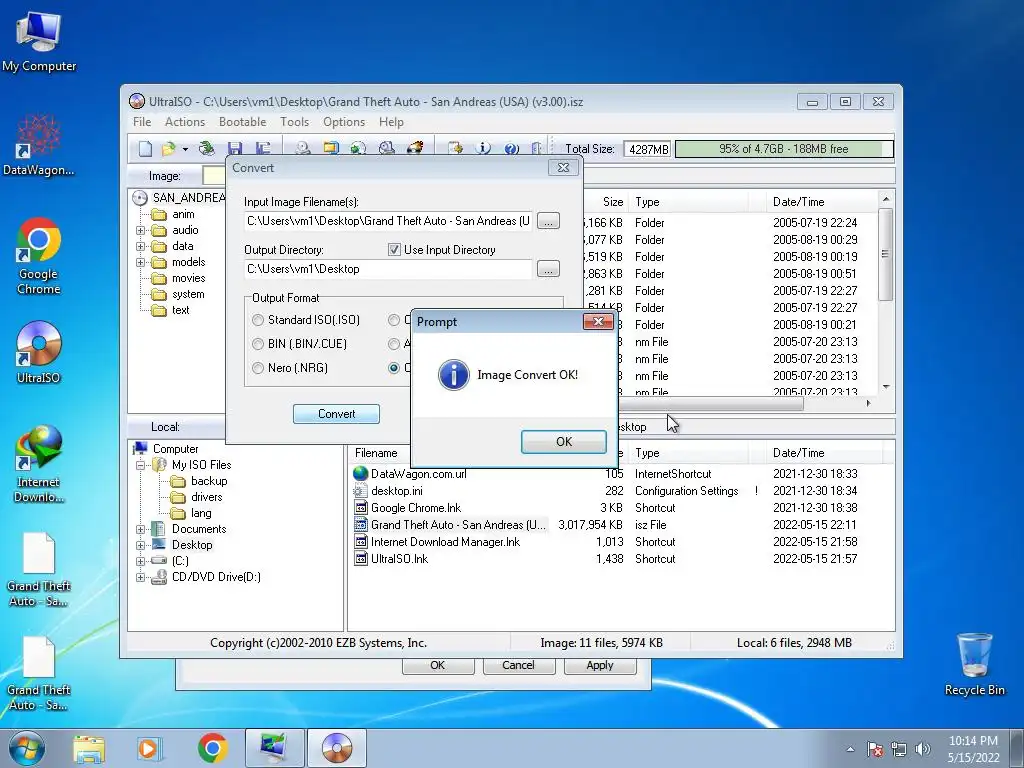
Task: Click the Save floppy-disk toolbar icon
Action: point(235,149)
